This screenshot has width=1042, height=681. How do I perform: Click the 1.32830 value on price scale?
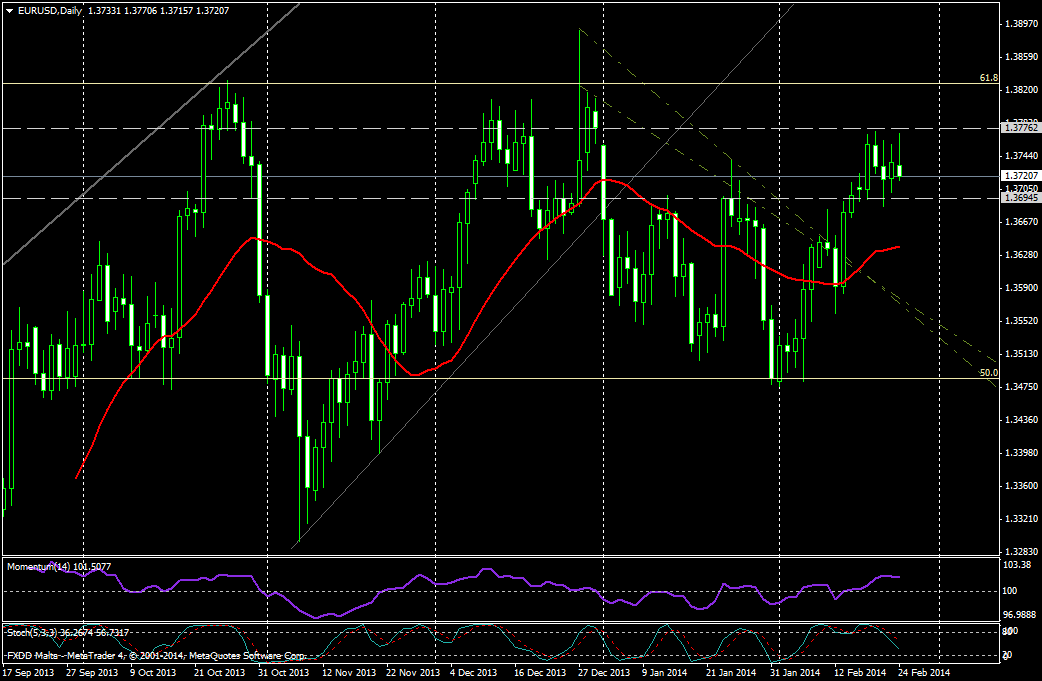coord(1018,552)
